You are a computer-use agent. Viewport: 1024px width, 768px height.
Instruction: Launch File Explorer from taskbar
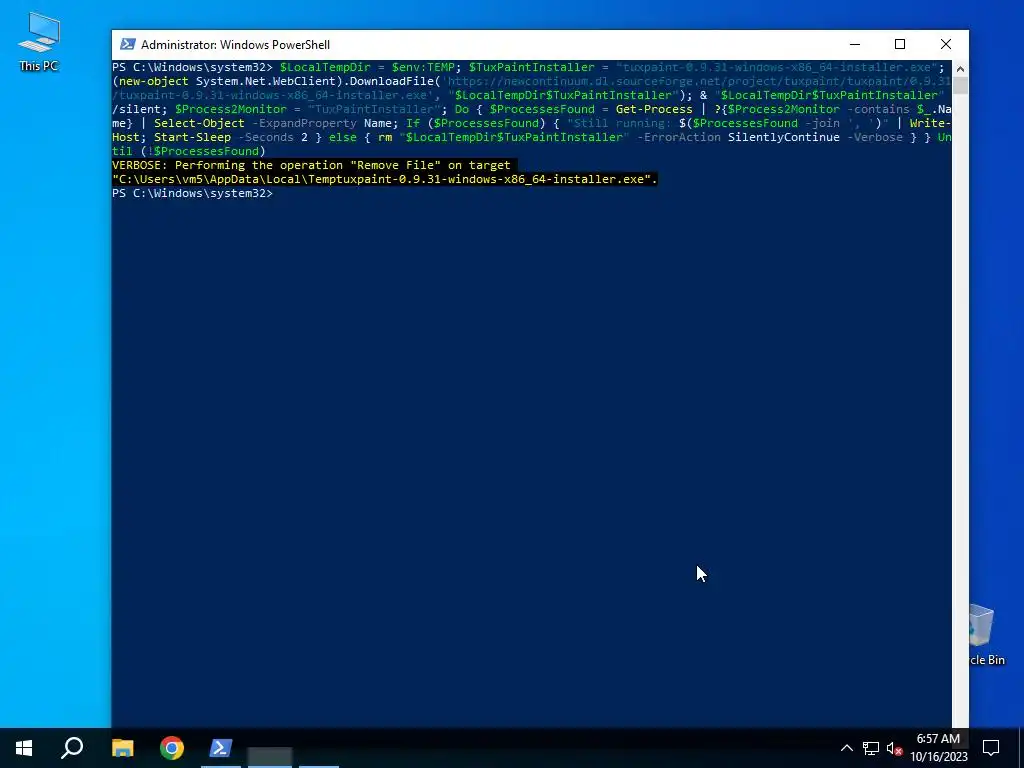[122, 748]
